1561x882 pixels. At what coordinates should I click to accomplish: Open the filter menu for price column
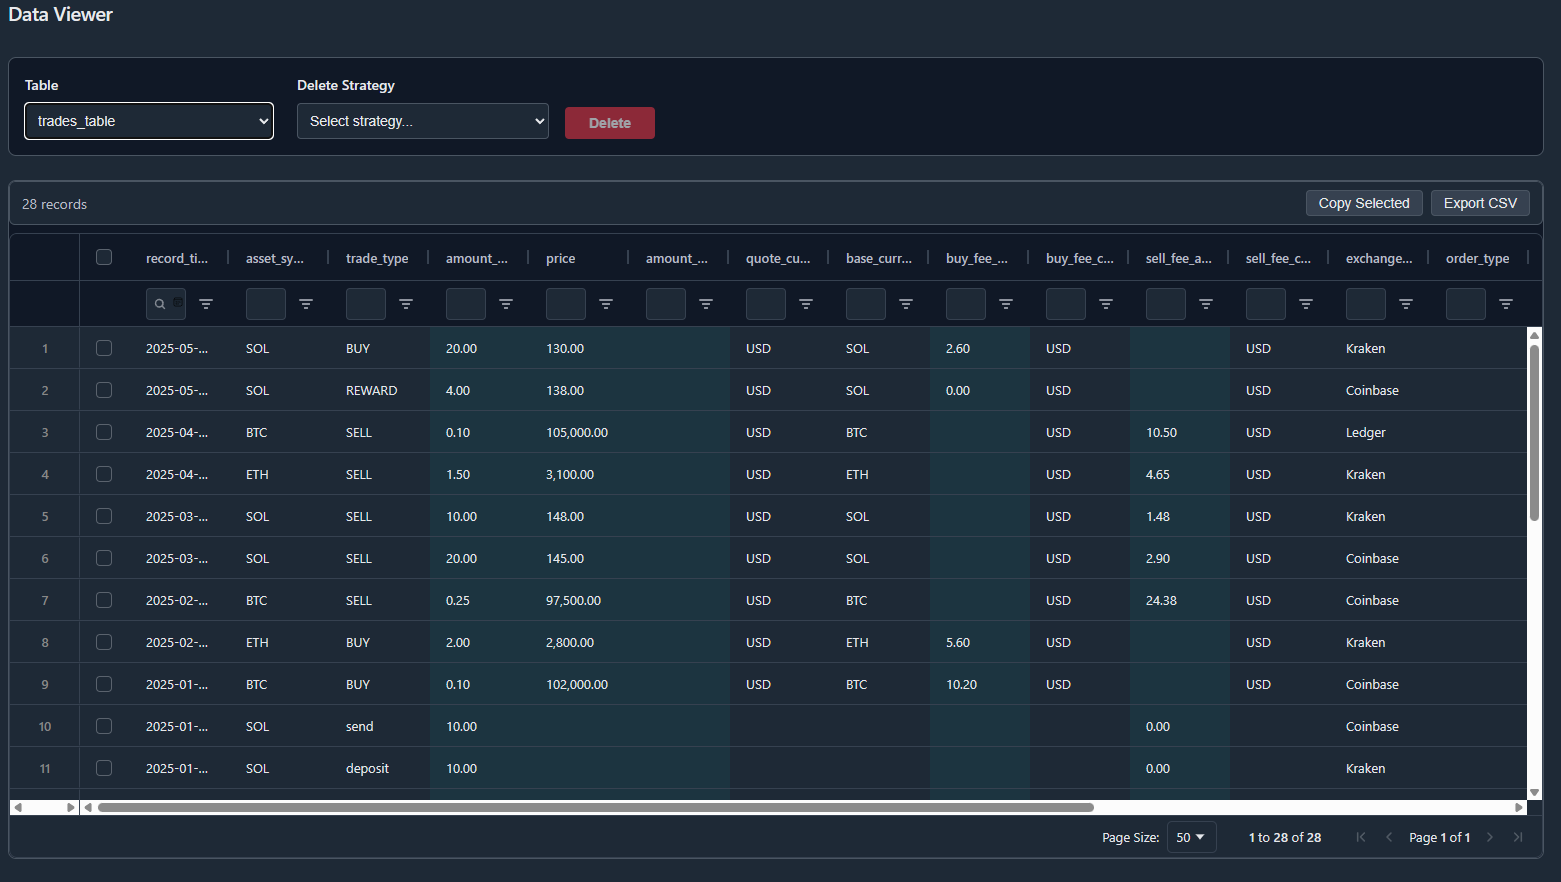606,303
